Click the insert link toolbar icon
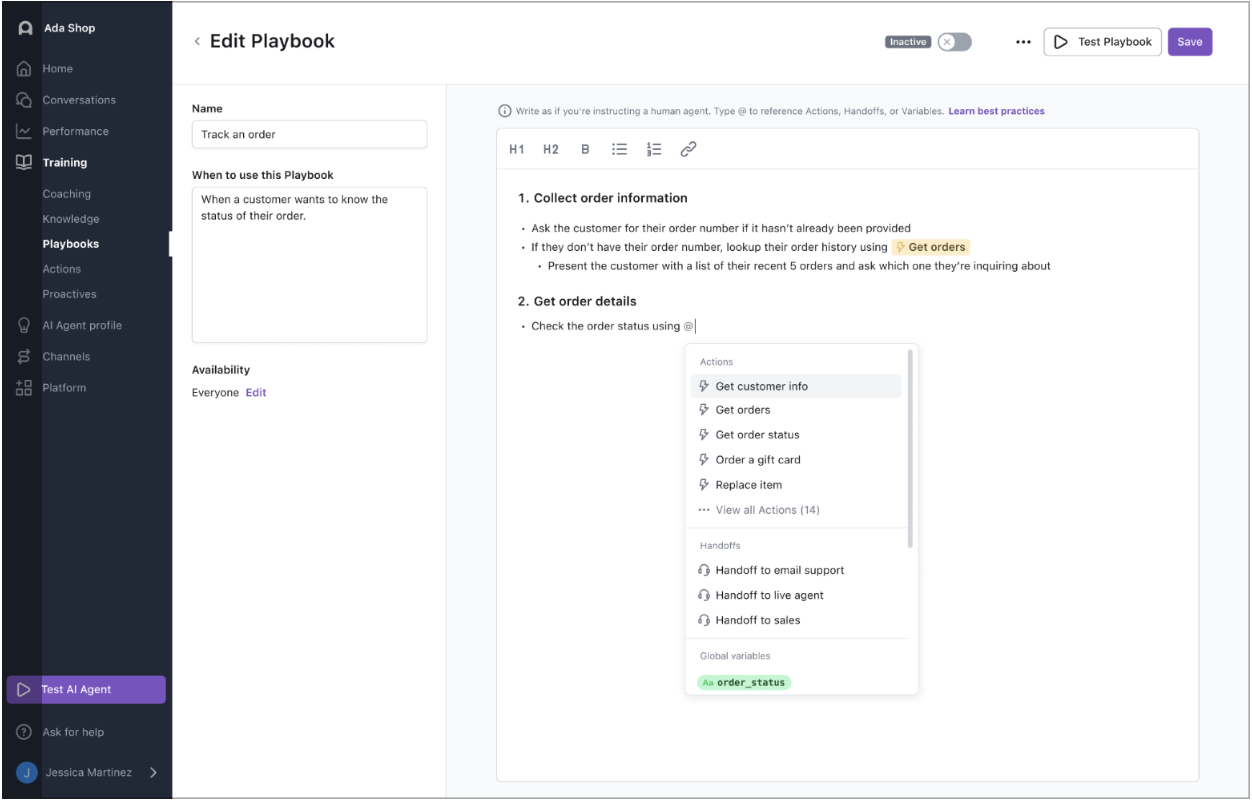1252x802 pixels. (x=688, y=149)
